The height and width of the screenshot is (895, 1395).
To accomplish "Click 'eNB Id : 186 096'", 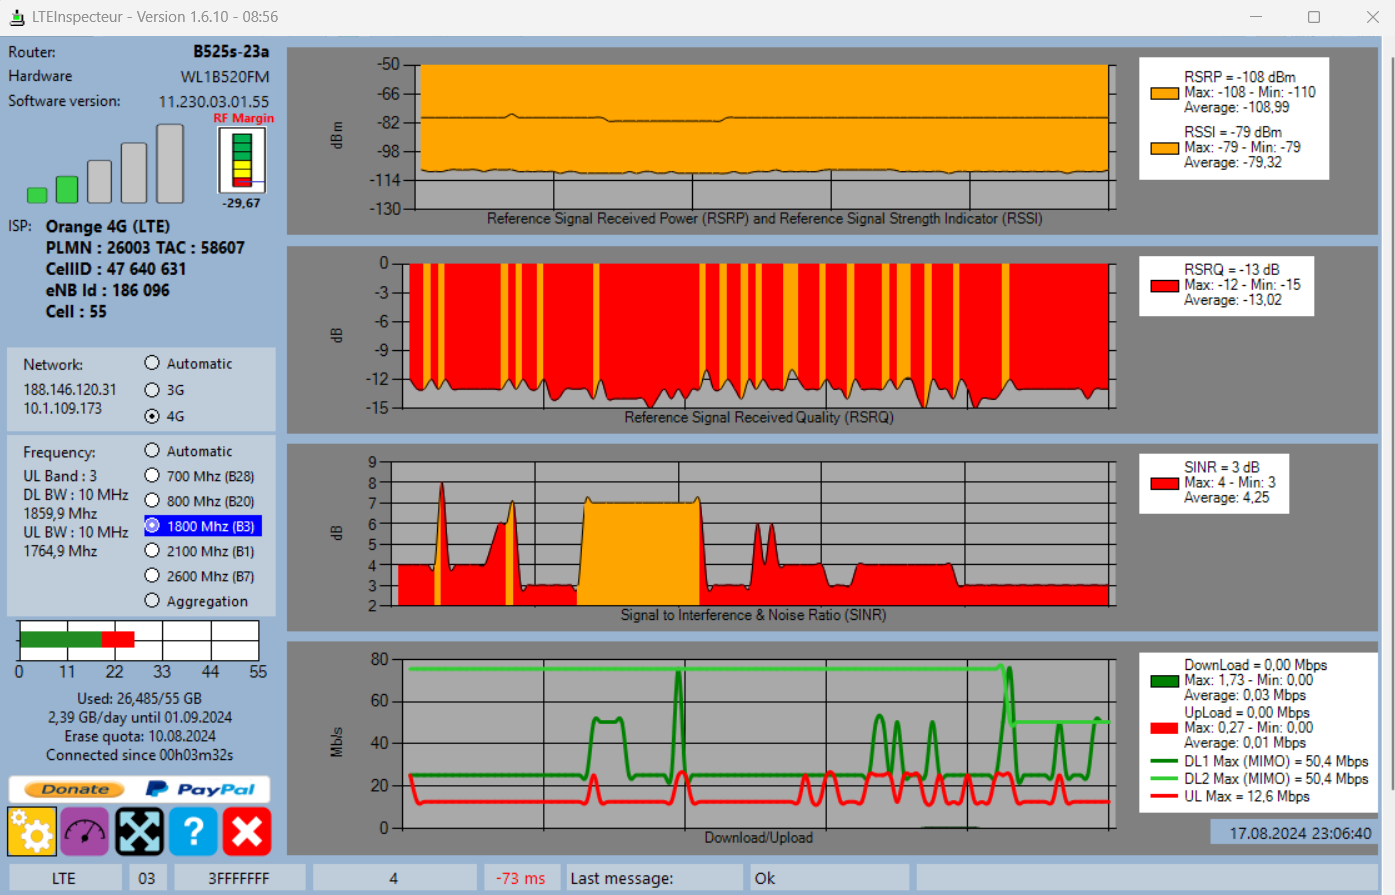I will [x=108, y=290].
